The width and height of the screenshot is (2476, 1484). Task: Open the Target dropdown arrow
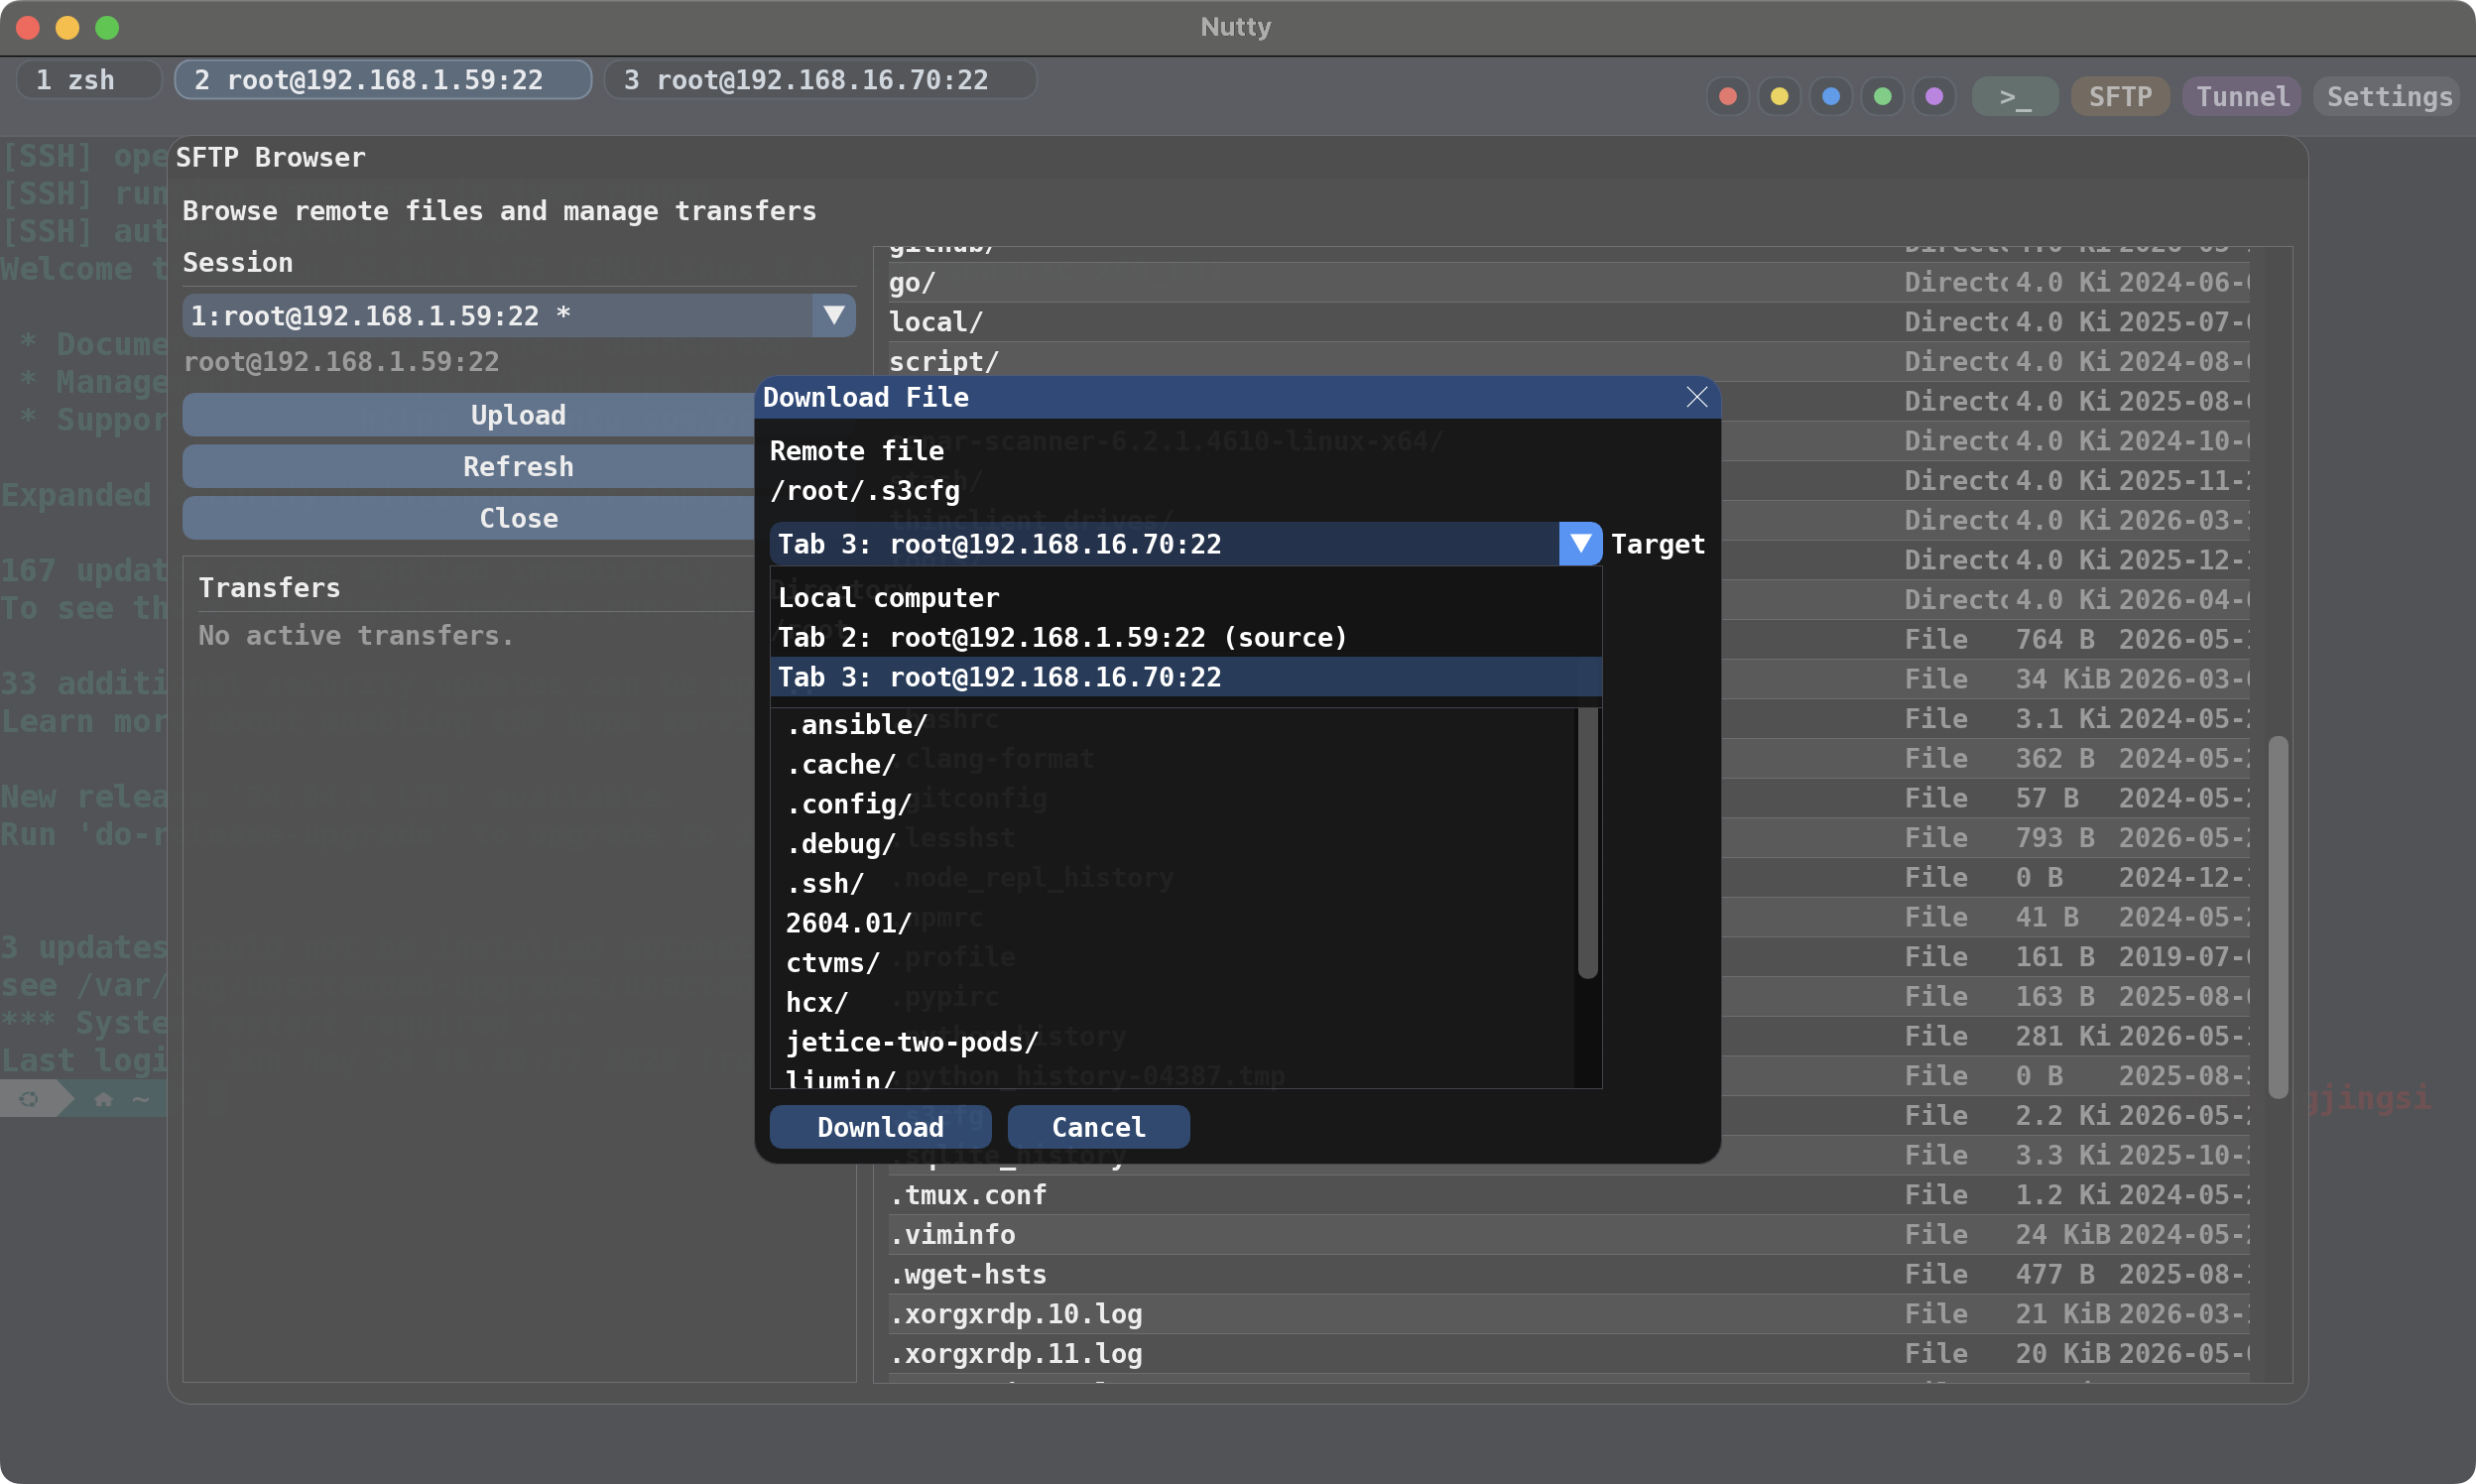pyautogui.click(x=1580, y=543)
